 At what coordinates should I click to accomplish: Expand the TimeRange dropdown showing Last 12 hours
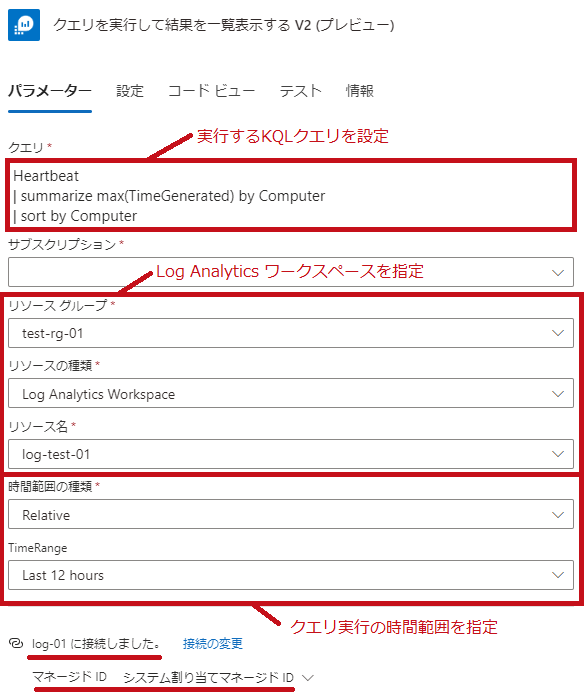pos(291,575)
